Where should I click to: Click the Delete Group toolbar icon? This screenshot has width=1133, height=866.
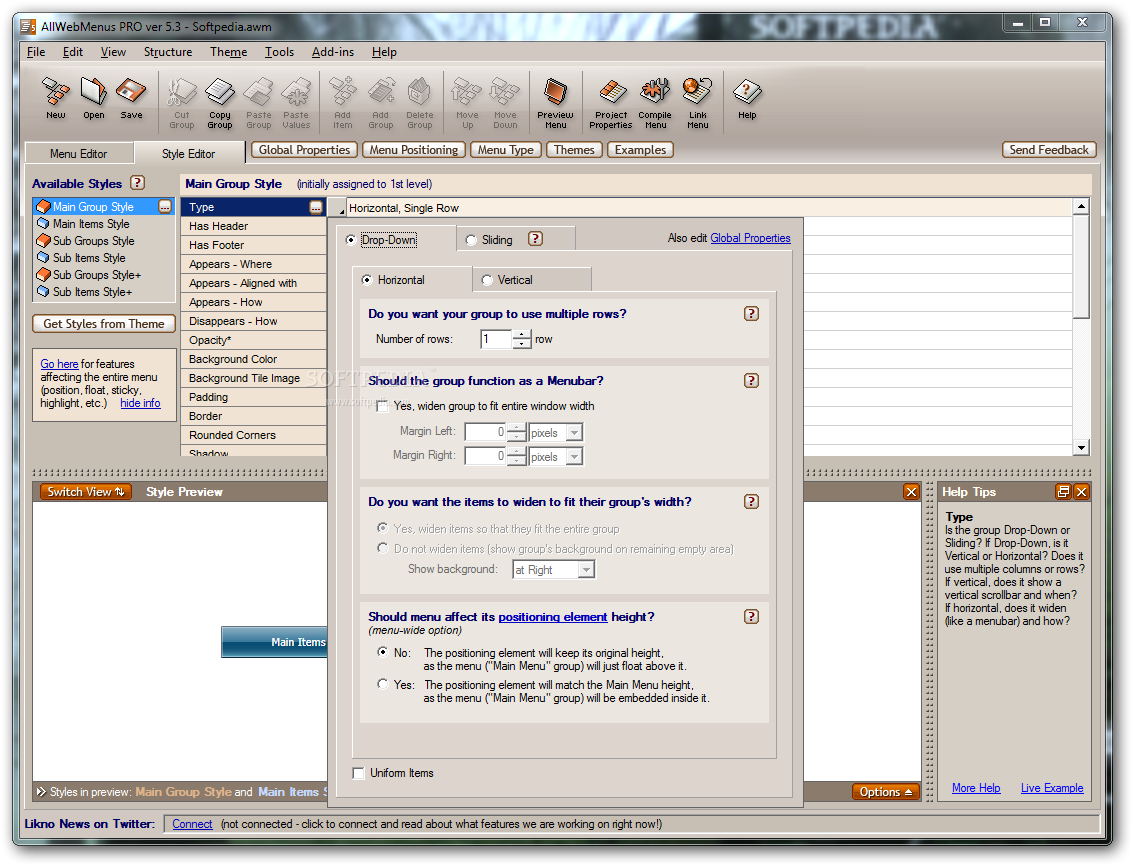(x=419, y=103)
